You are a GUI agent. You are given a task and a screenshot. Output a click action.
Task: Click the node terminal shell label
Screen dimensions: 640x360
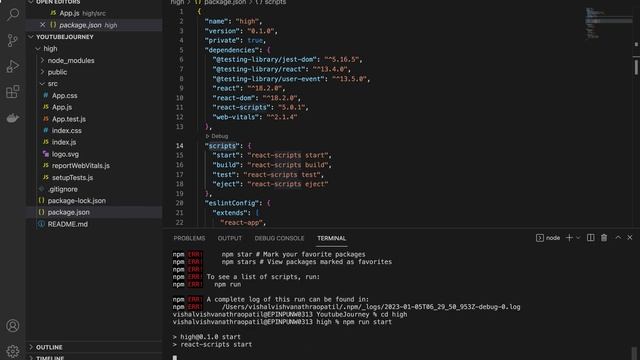tap(548, 238)
